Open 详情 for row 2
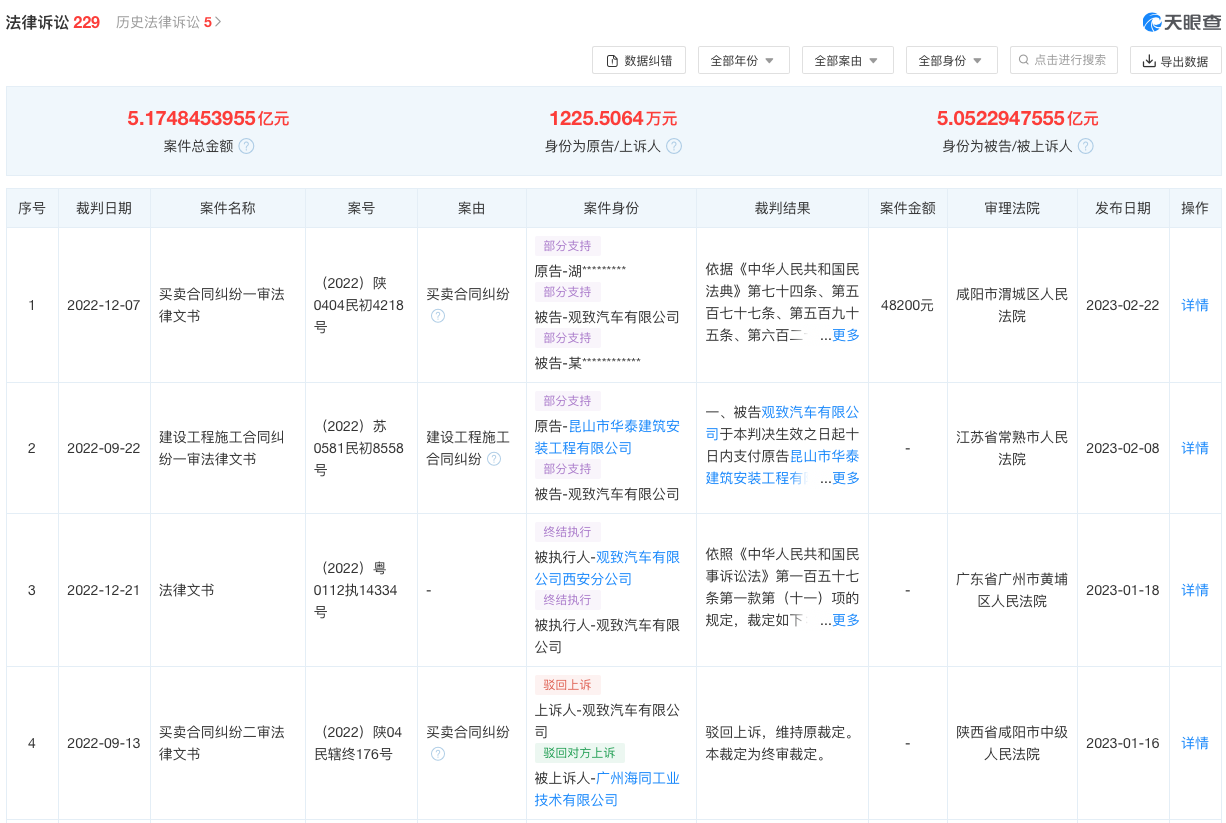1226x823 pixels. click(1195, 448)
